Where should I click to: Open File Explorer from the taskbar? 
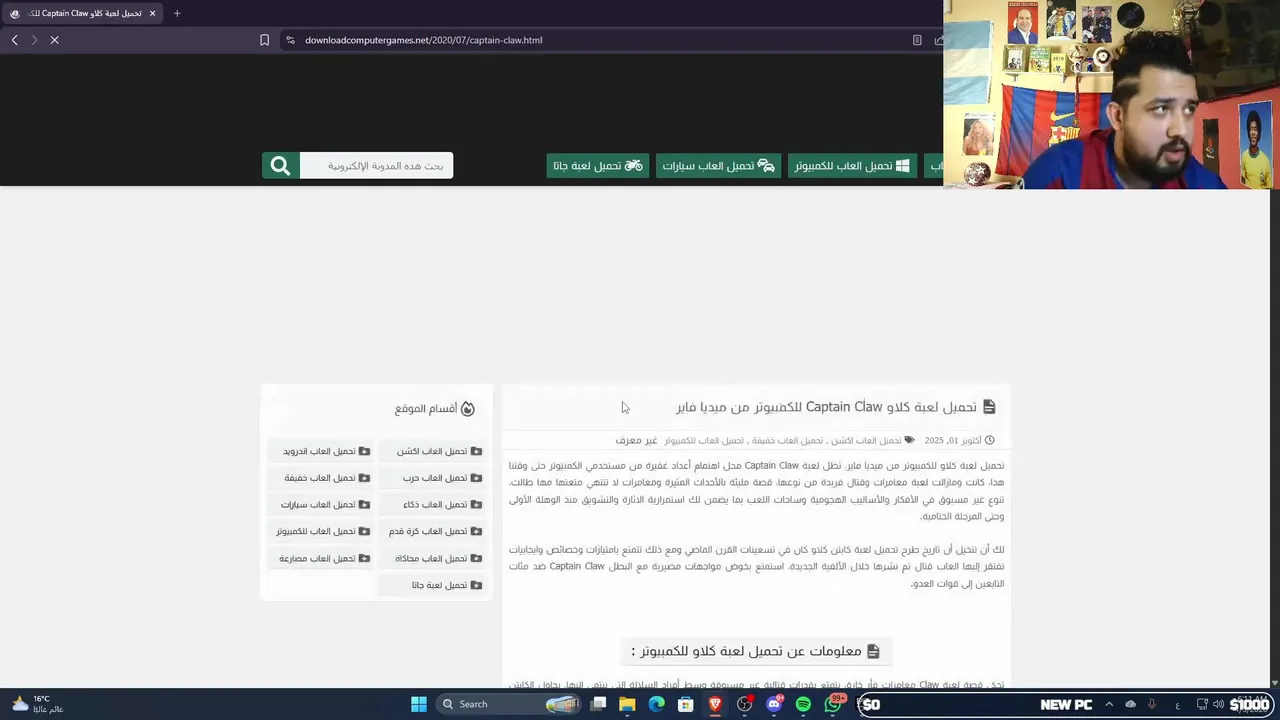click(x=627, y=704)
